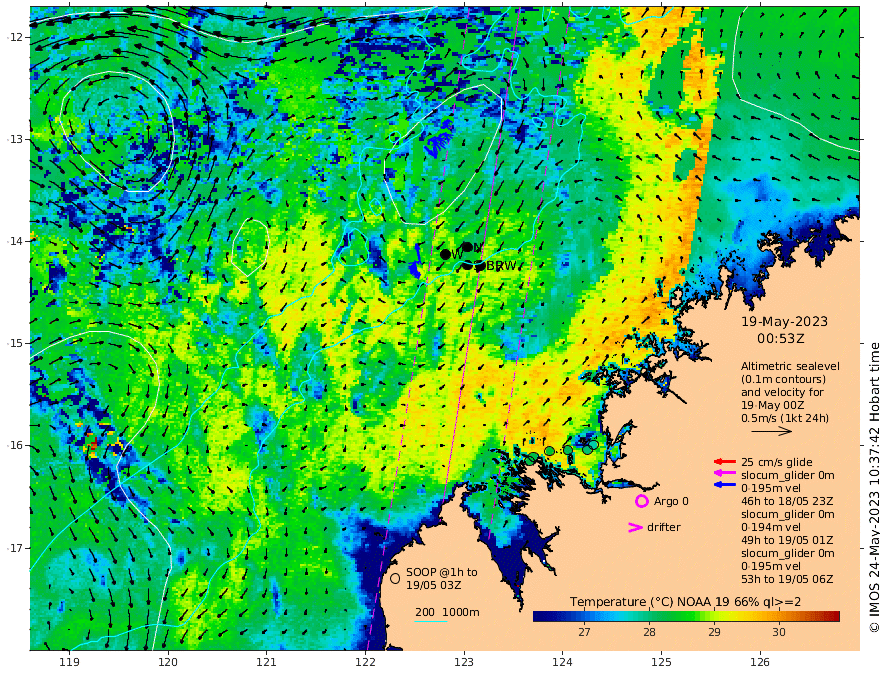
Task: Click latitude axis label -15
Action: 14,343
